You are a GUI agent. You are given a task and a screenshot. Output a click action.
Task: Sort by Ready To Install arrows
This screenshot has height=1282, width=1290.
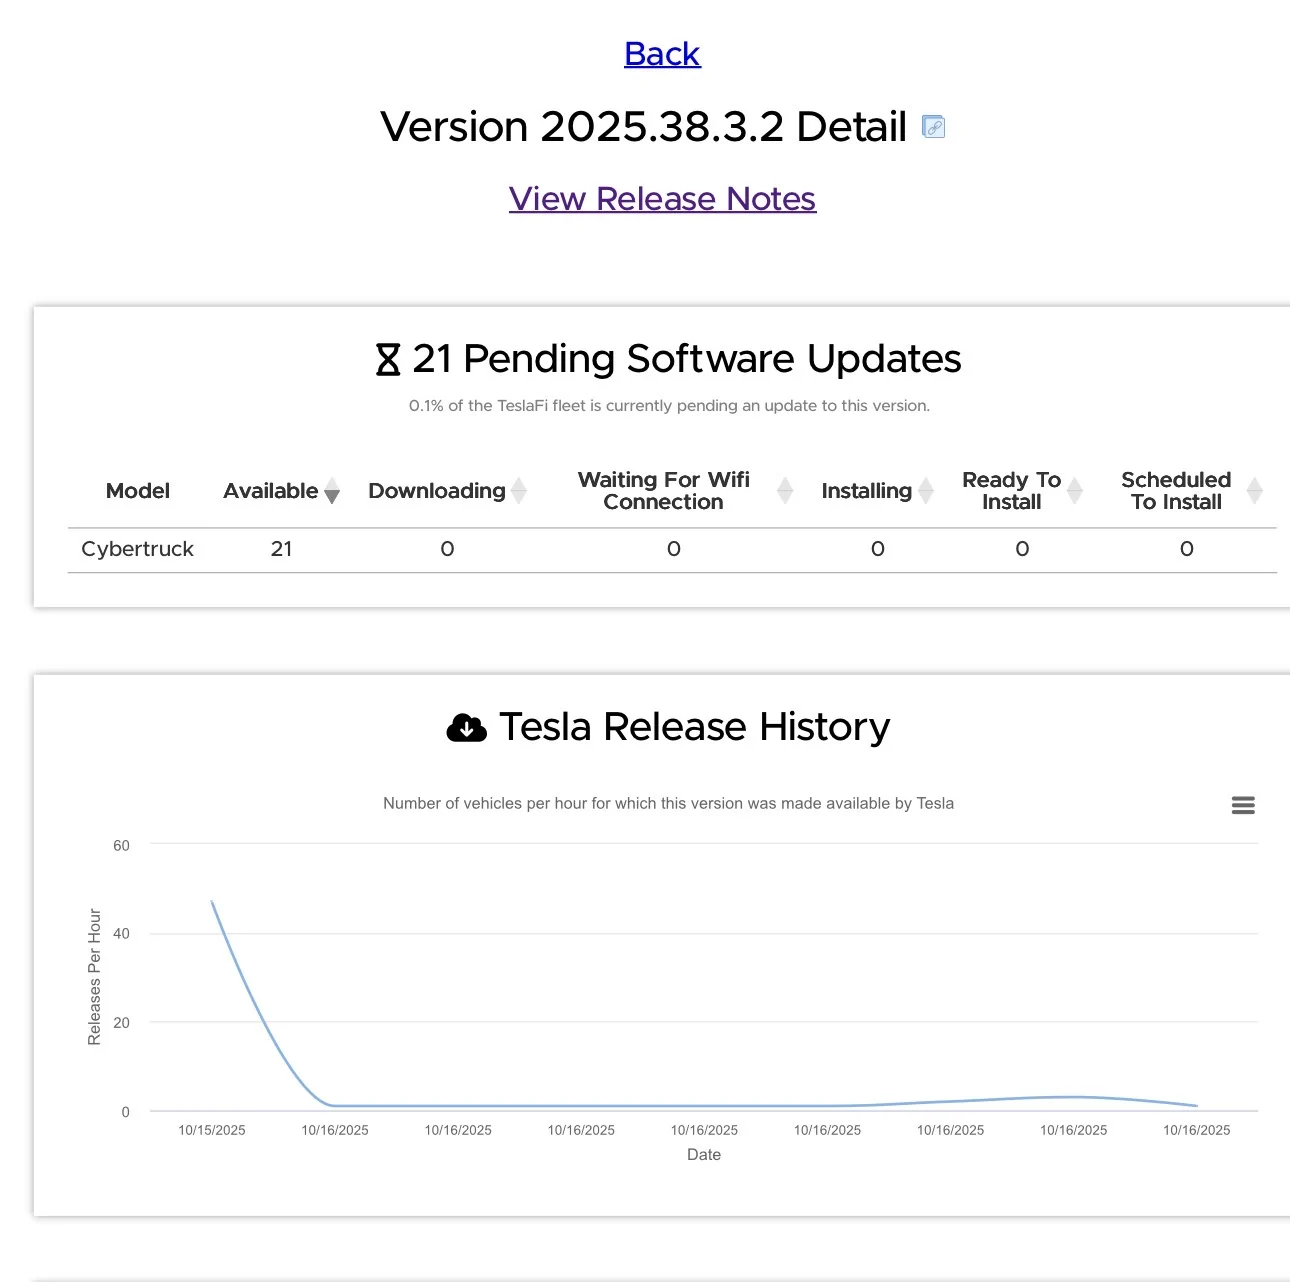tap(1075, 491)
